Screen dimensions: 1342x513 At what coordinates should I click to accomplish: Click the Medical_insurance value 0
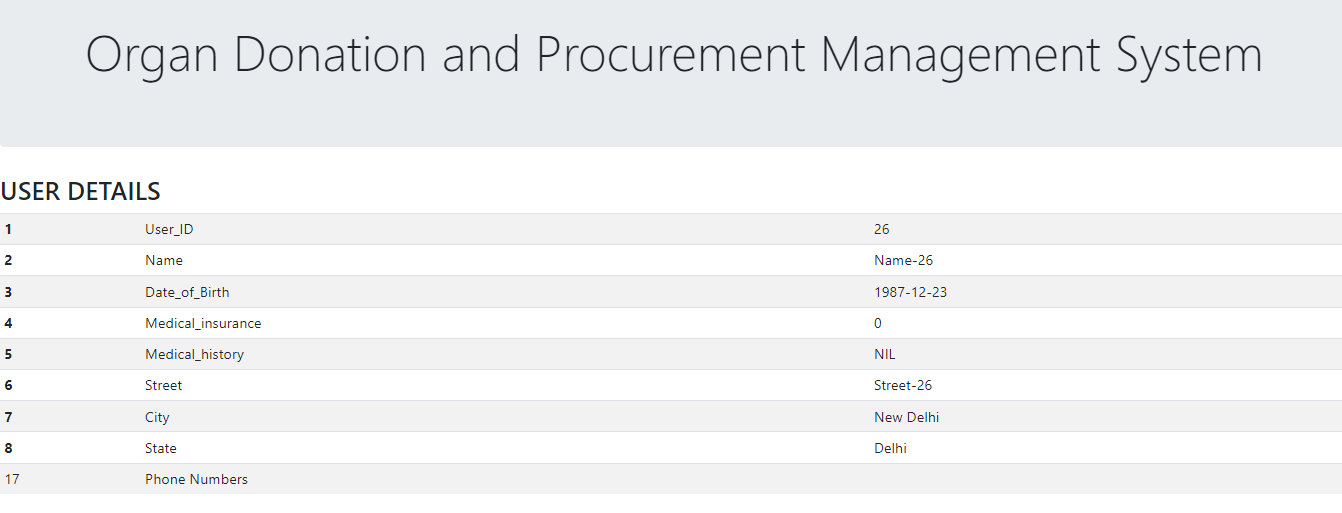(x=878, y=323)
